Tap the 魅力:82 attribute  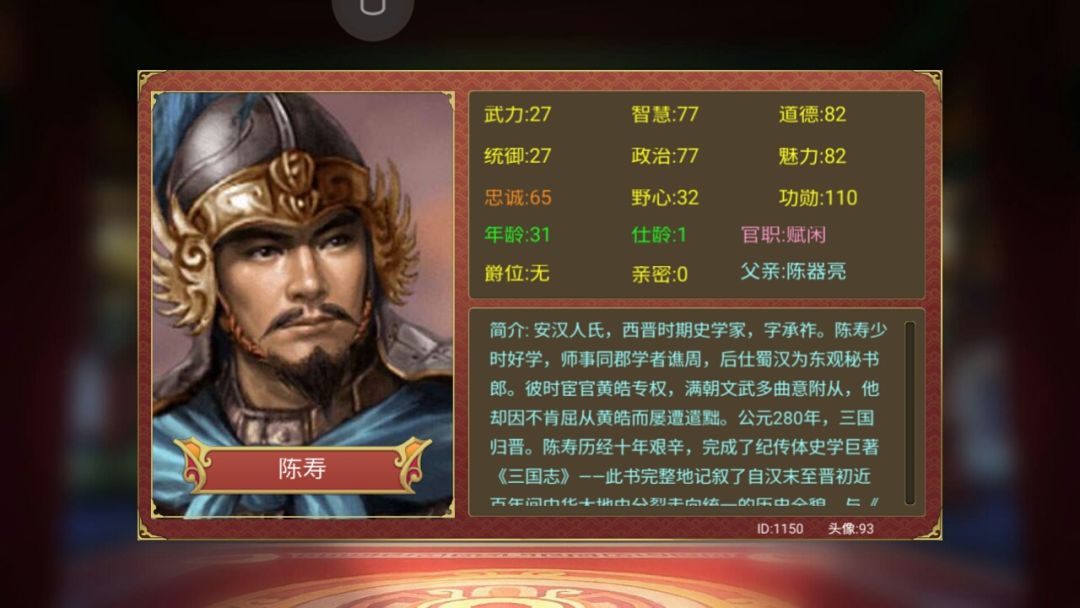pyautogui.click(x=812, y=156)
